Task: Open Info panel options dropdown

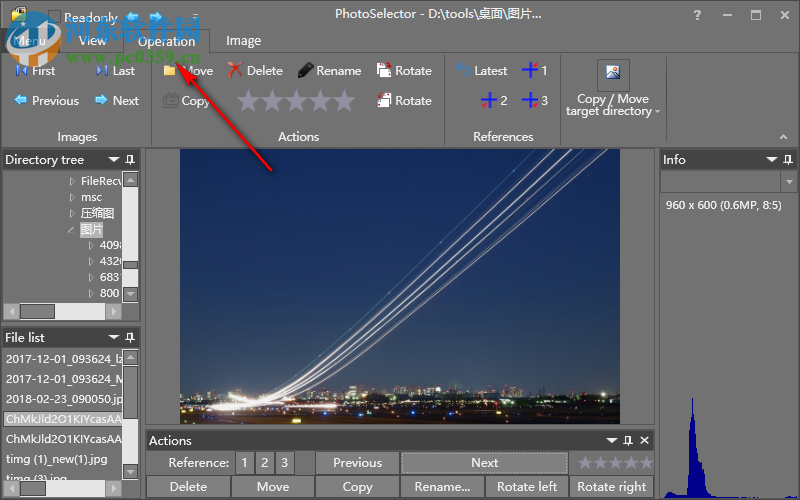Action: [772, 160]
